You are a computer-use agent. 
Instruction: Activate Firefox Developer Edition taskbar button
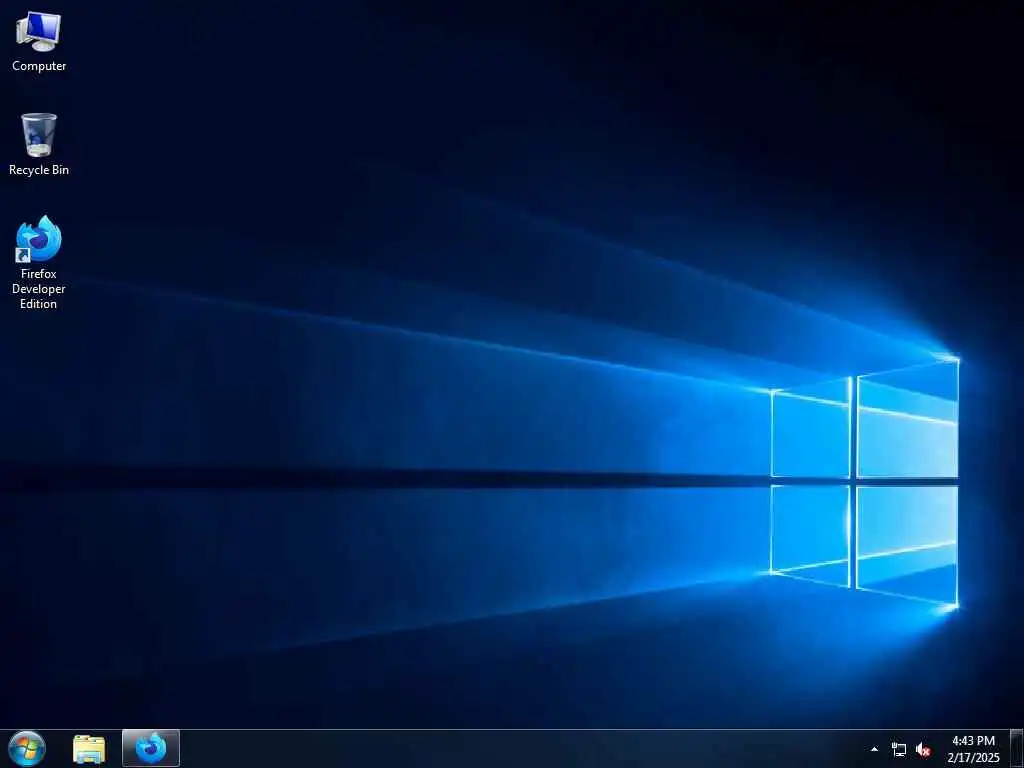click(x=151, y=748)
